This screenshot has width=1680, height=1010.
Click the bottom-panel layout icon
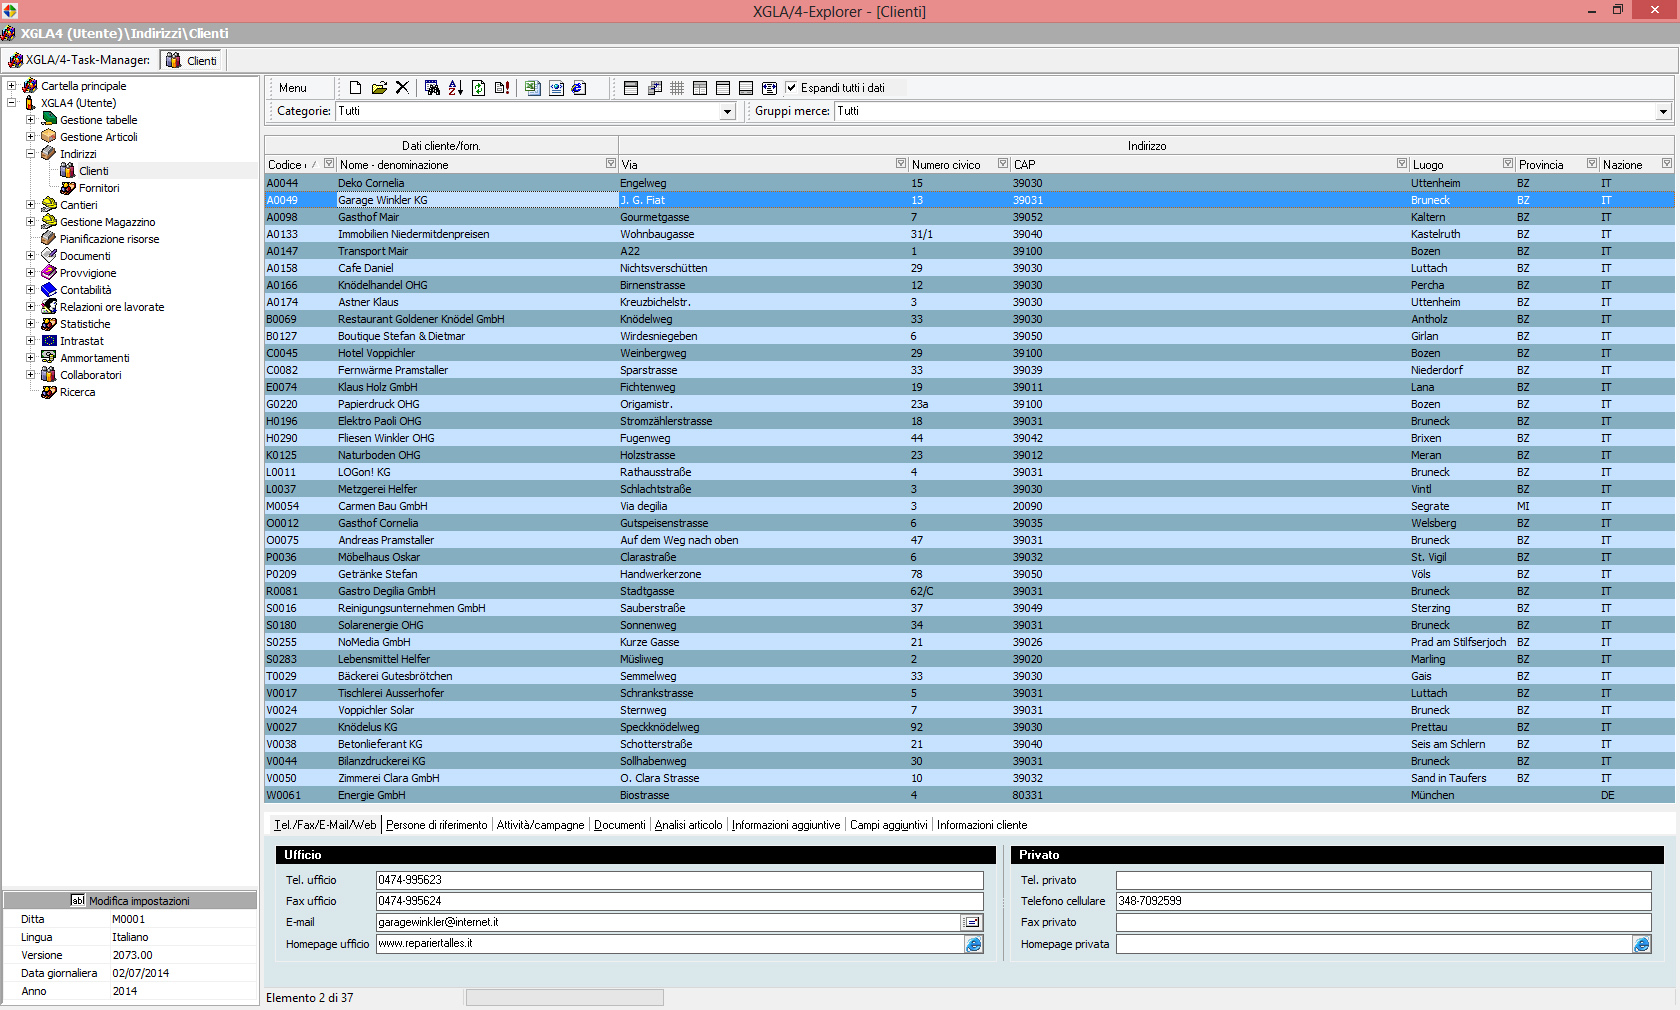coord(746,88)
